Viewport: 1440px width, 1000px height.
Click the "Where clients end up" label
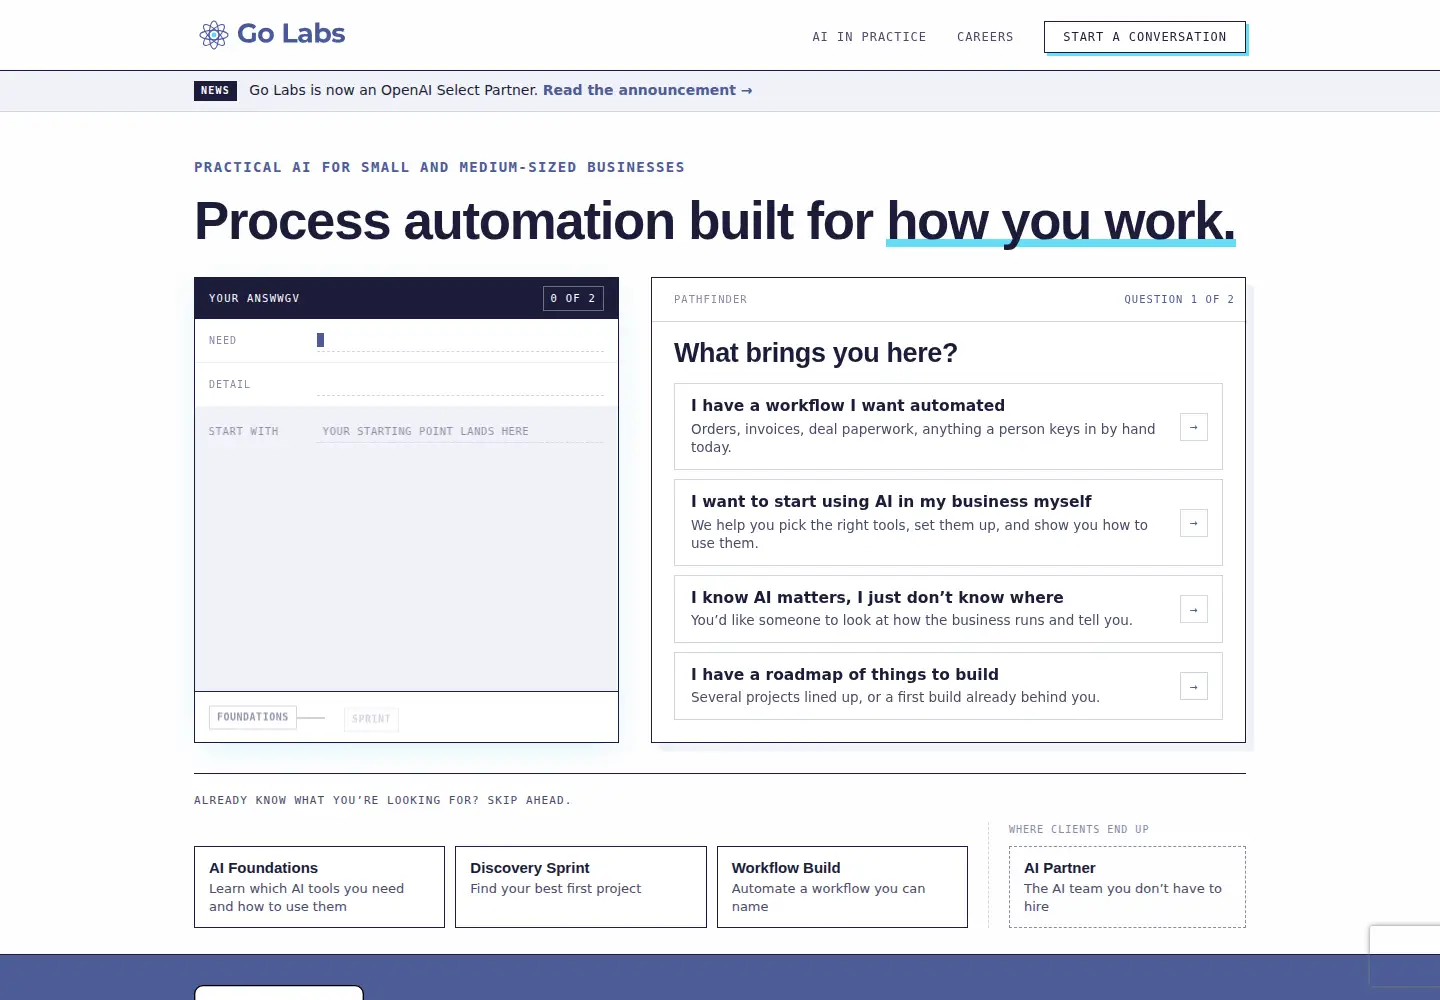[x=1079, y=829]
